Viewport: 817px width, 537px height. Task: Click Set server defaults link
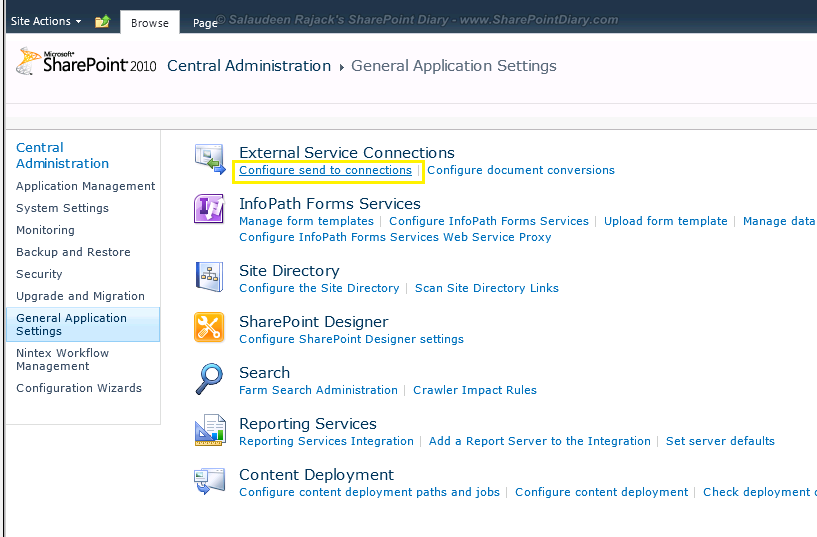(720, 441)
